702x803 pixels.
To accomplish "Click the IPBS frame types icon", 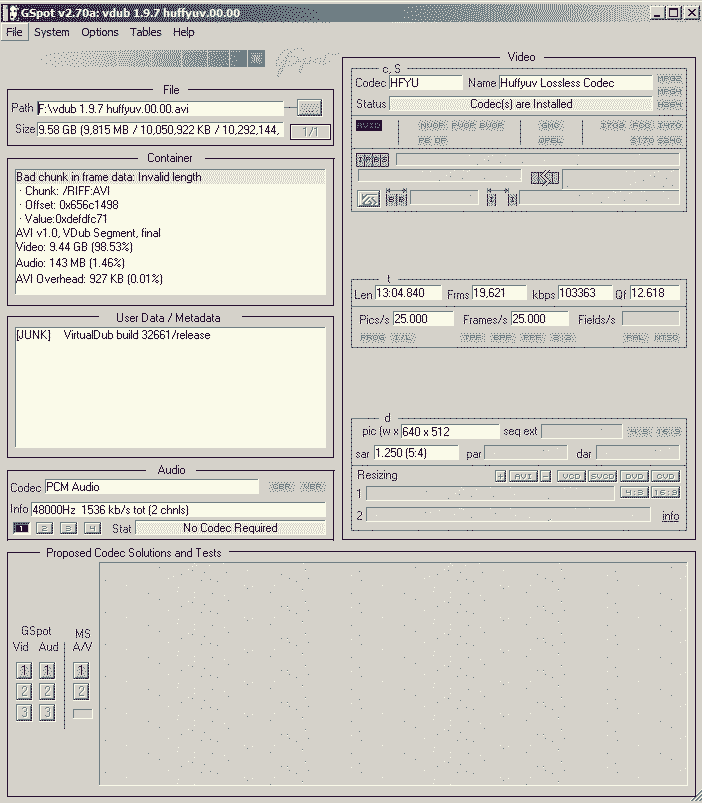I will click(x=372, y=160).
